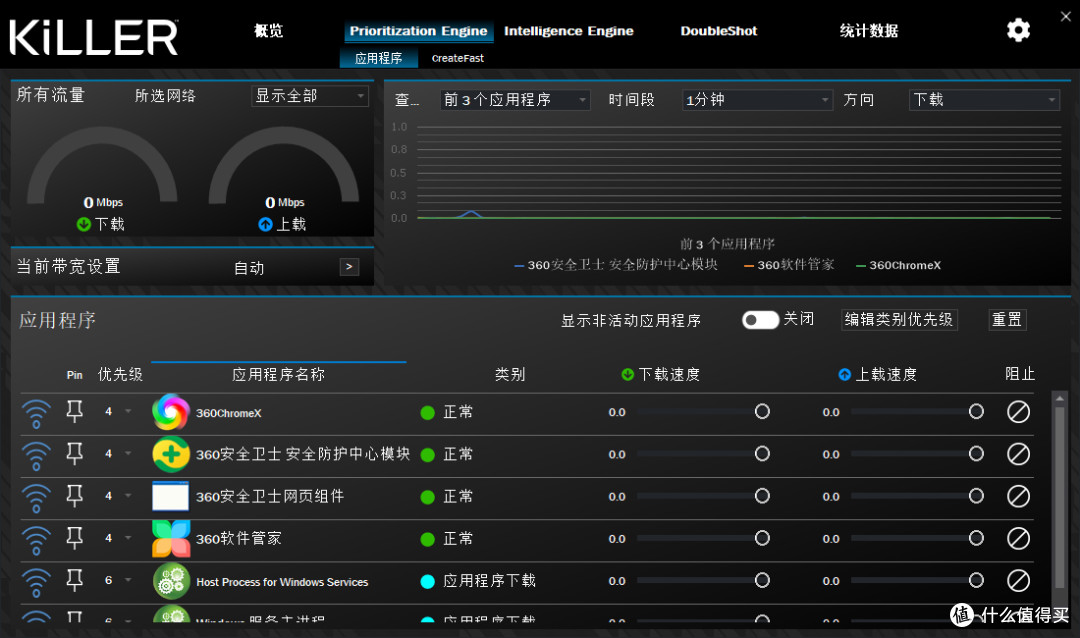1080x638 pixels.
Task: Block 360软件管家 traffic
Action: coord(1018,538)
